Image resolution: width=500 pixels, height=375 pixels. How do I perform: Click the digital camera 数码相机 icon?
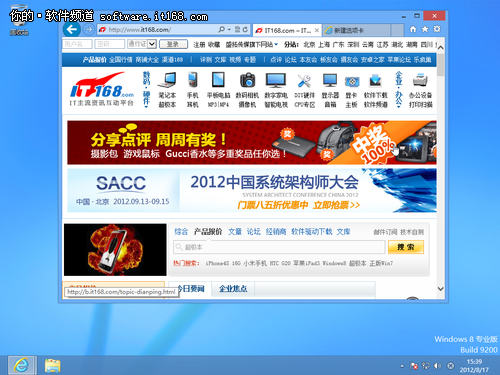coord(247,80)
